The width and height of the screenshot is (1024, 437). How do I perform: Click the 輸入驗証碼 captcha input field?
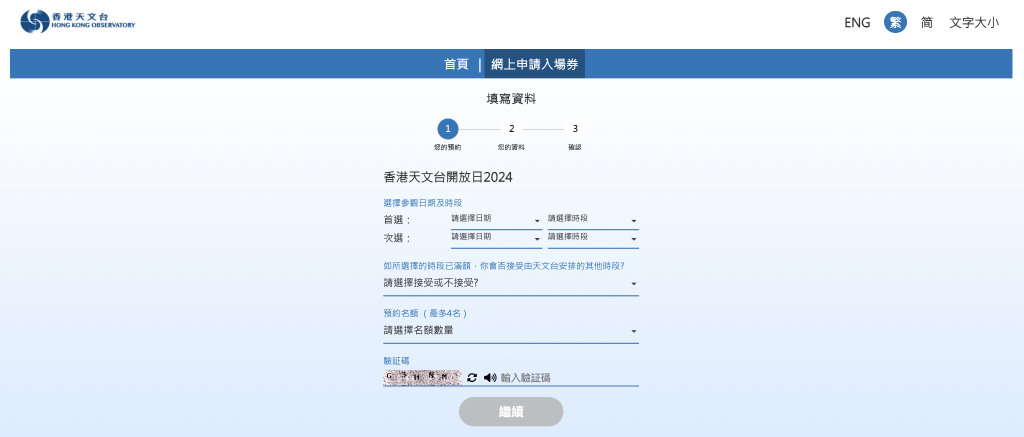[567, 378]
